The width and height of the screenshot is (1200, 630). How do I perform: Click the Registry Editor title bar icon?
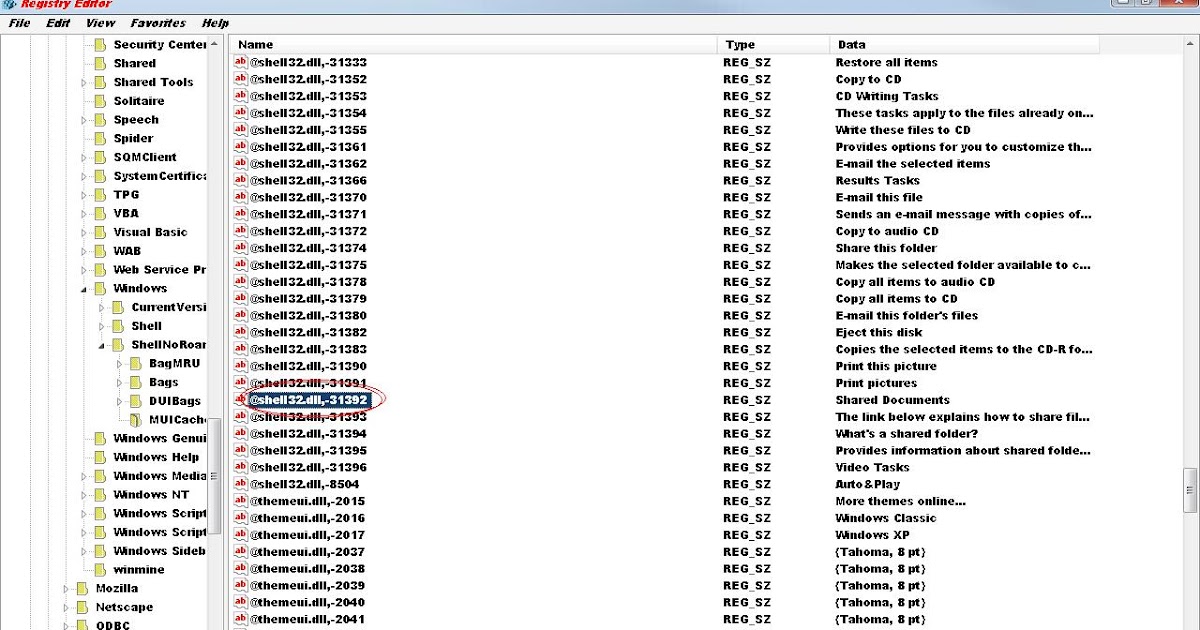click(8, 4)
